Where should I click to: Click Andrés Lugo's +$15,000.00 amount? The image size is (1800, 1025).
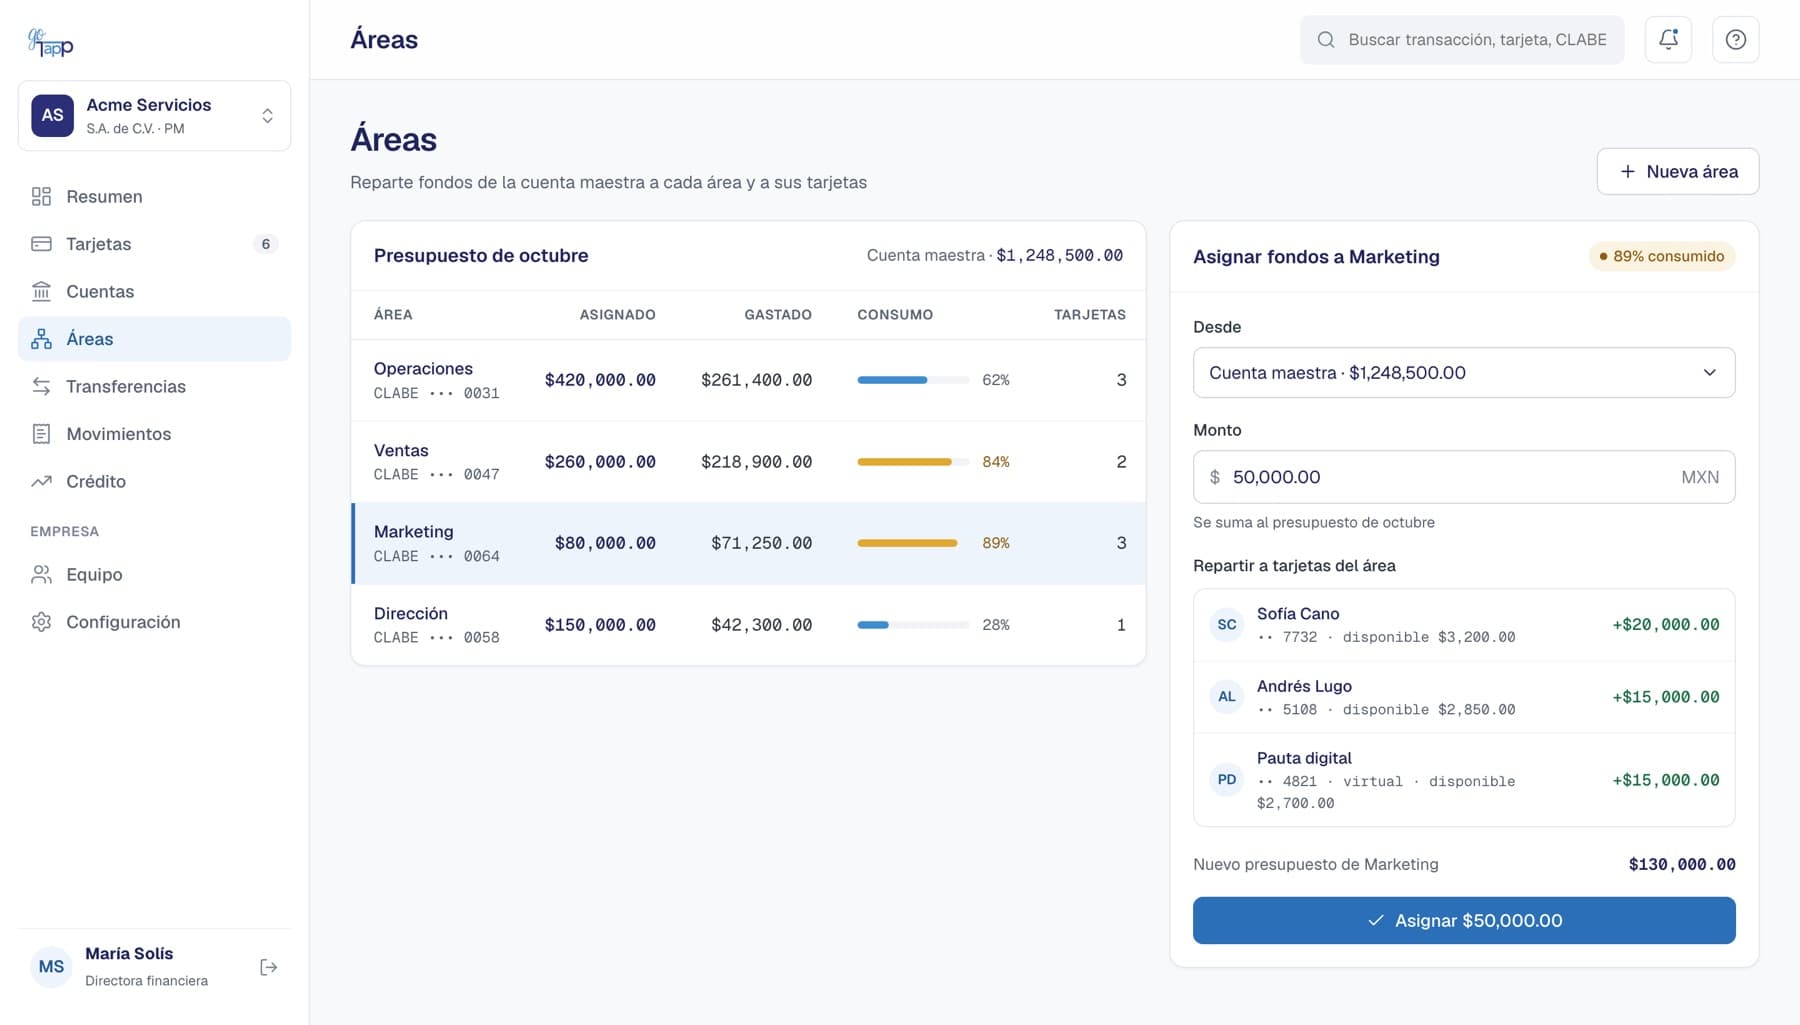[x=1666, y=697]
